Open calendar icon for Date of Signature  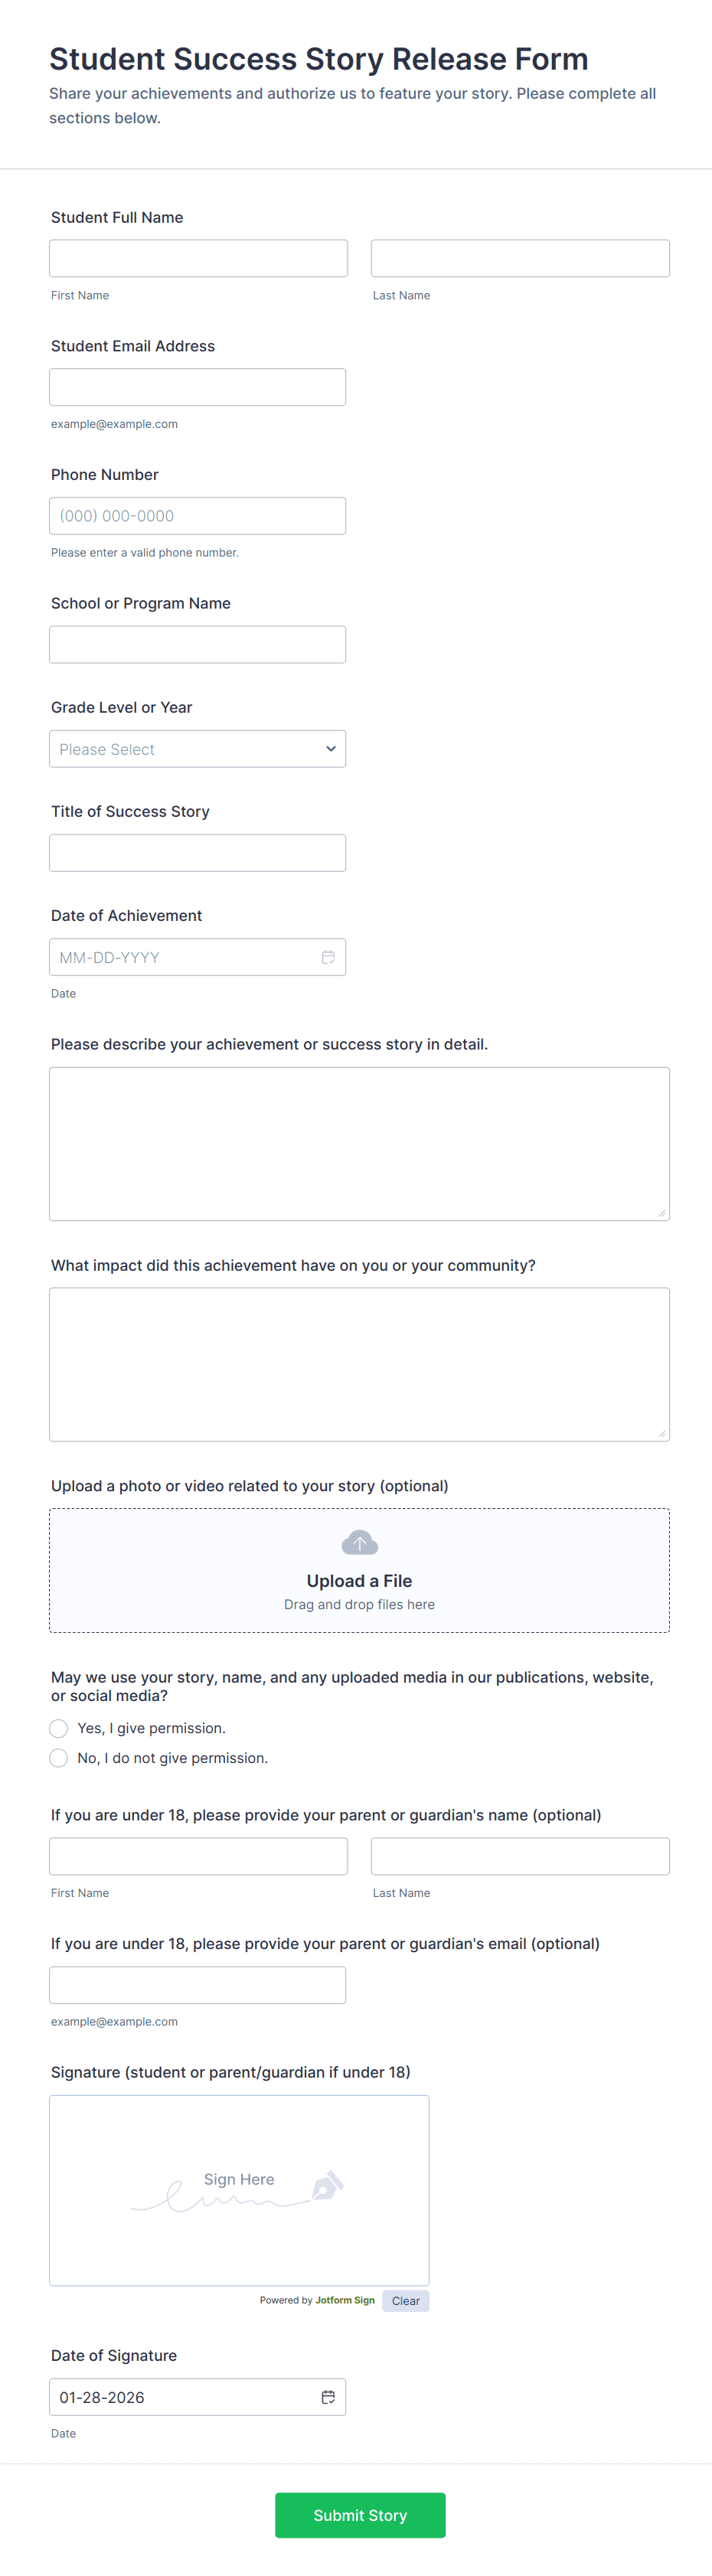tap(328, 2397)
